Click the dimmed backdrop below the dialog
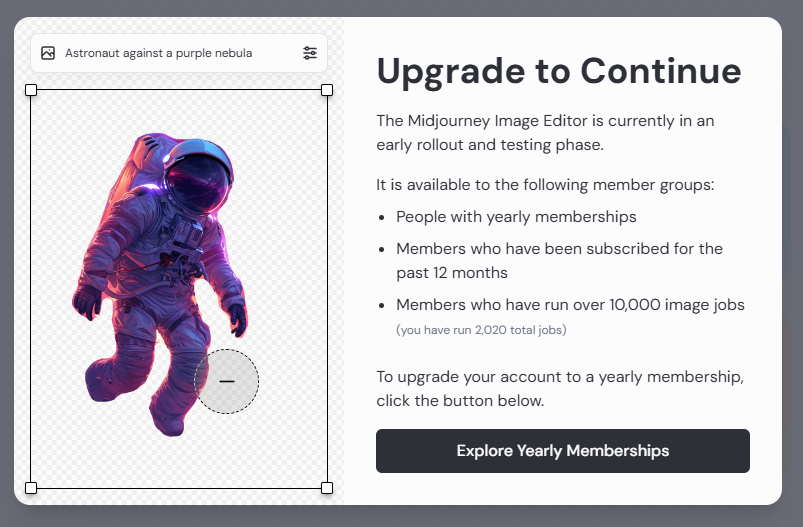803x527 pixels. 400,517
